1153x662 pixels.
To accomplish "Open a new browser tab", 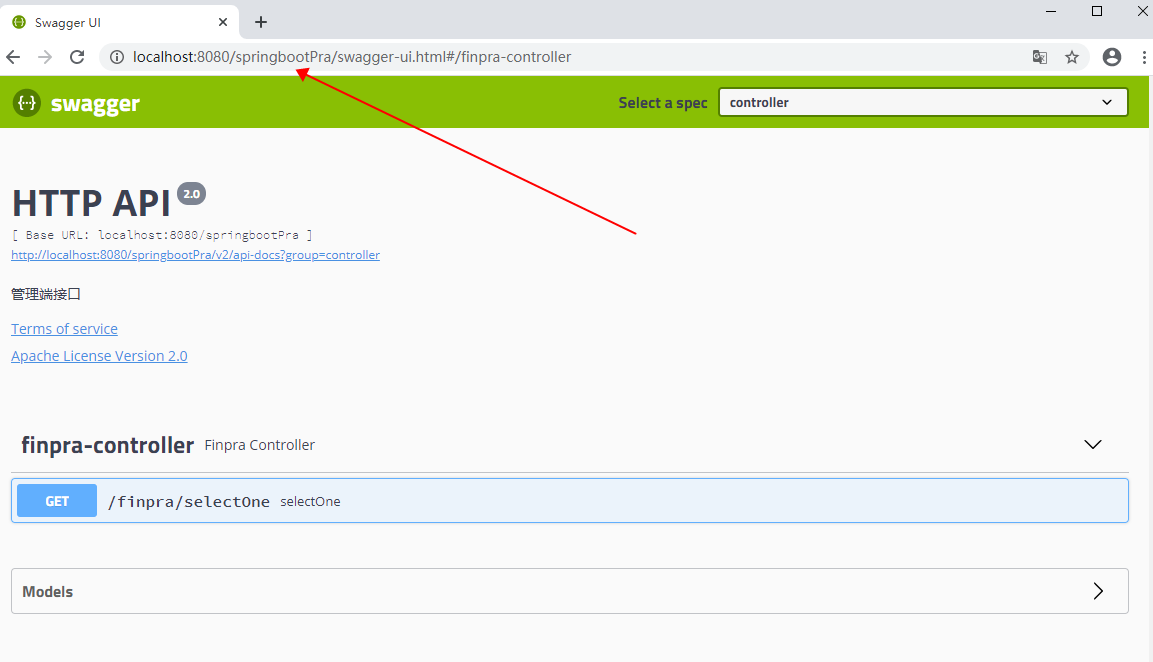I will 261,22.
